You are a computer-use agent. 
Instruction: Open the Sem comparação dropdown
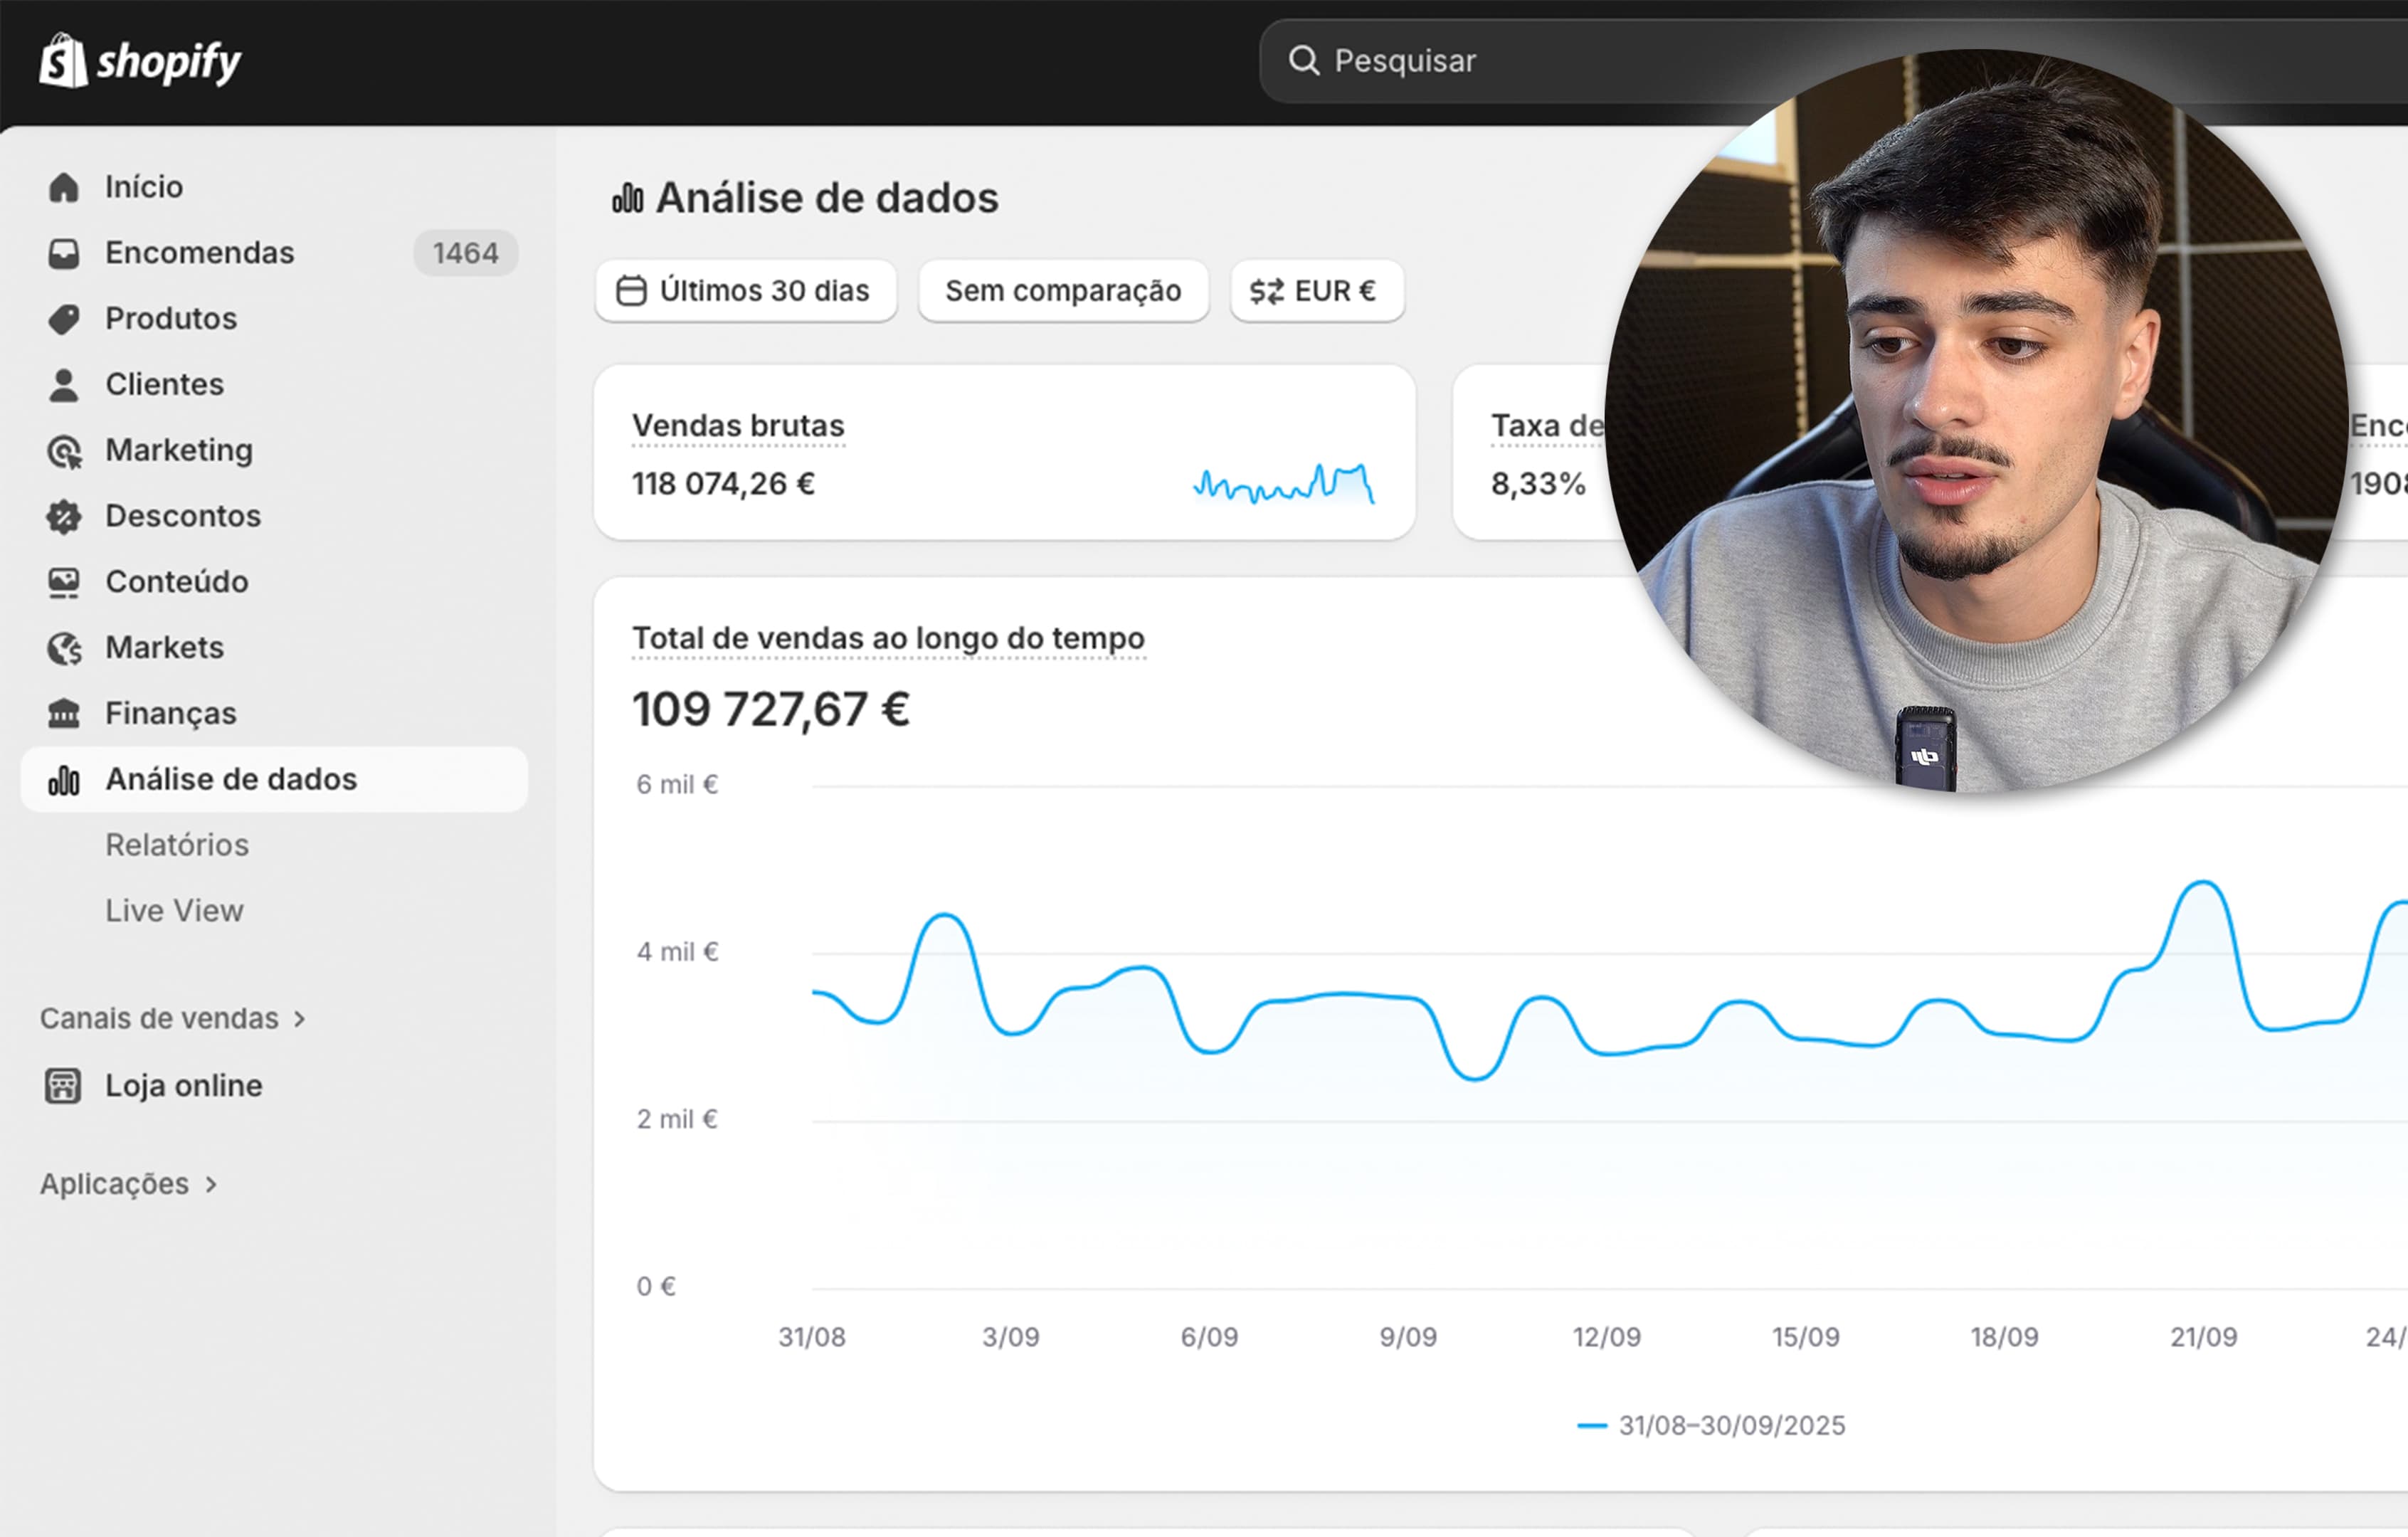click(1063, 291)
